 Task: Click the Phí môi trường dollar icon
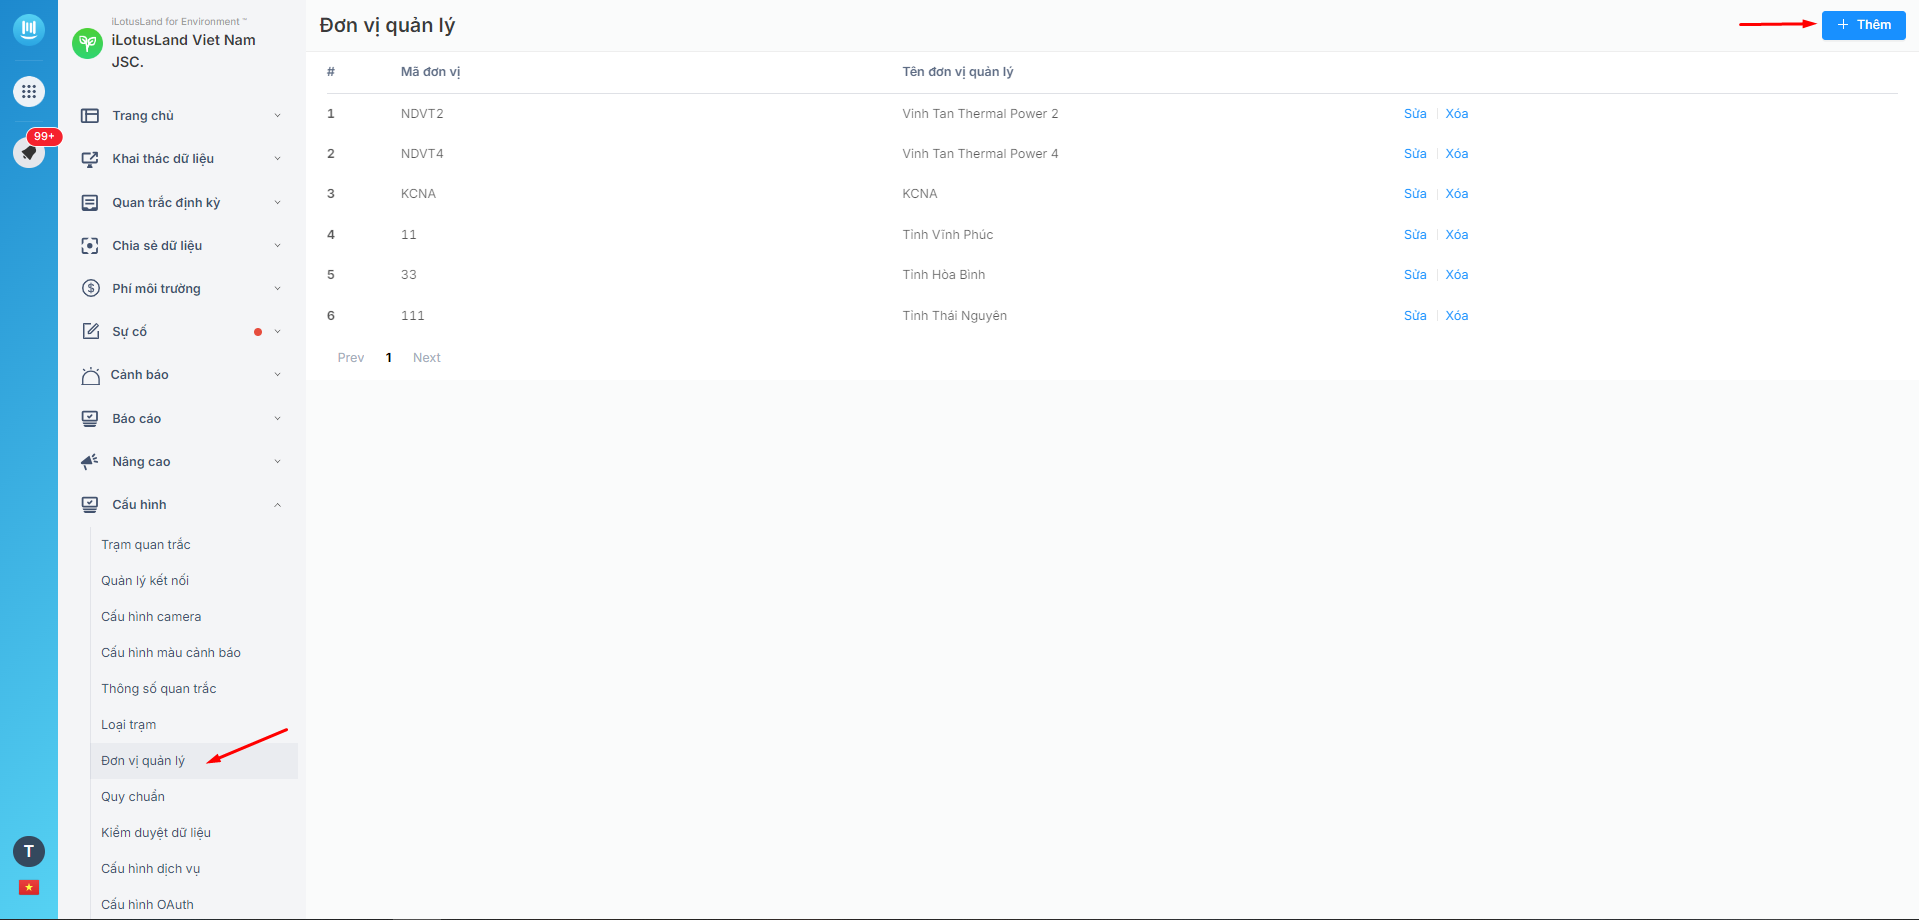click(91, 288)
